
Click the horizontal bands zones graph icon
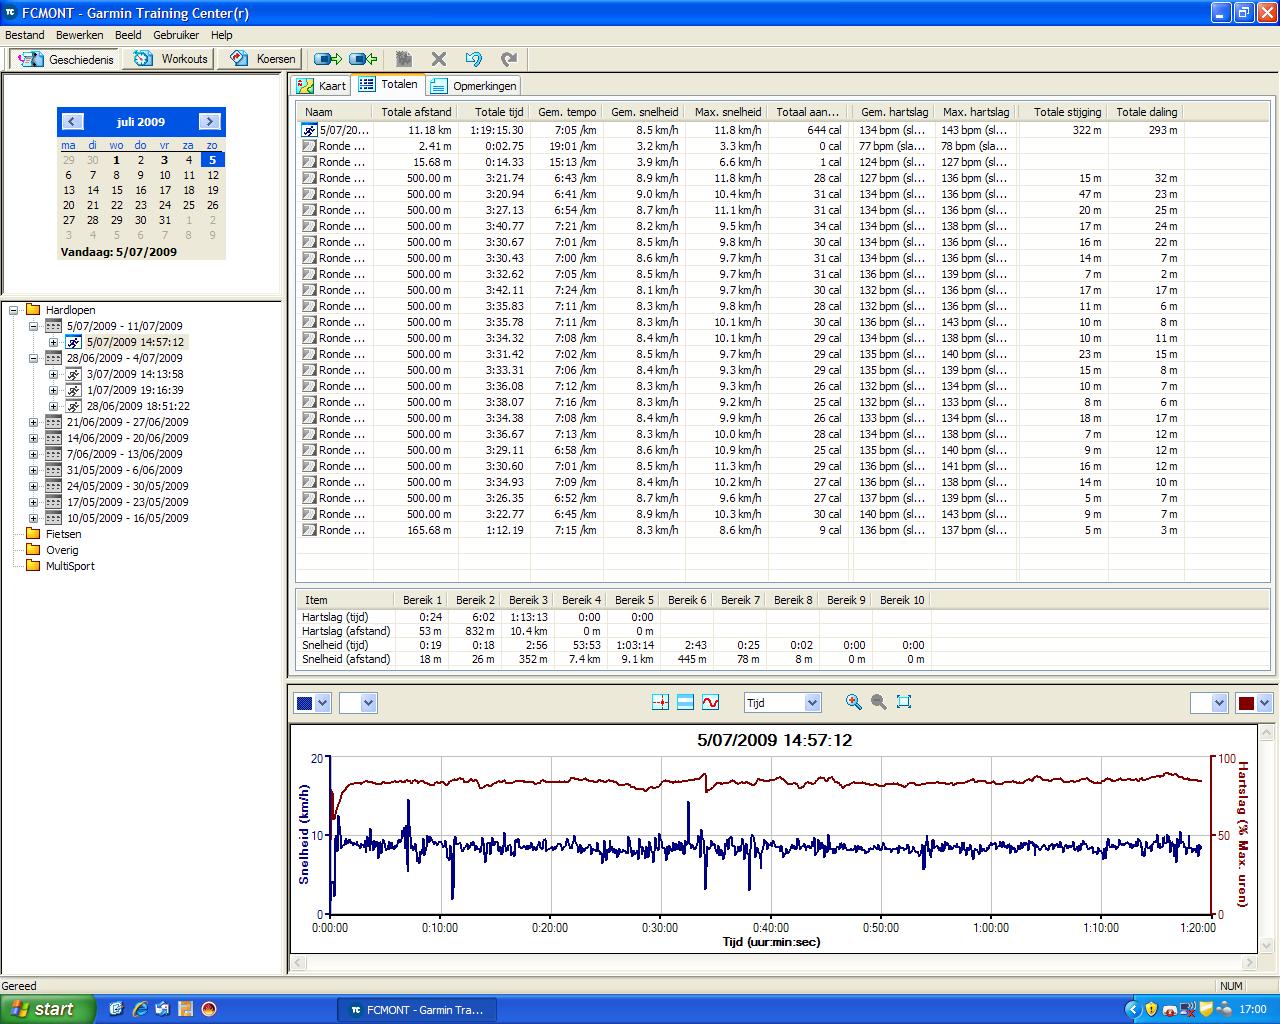point(685,703)
